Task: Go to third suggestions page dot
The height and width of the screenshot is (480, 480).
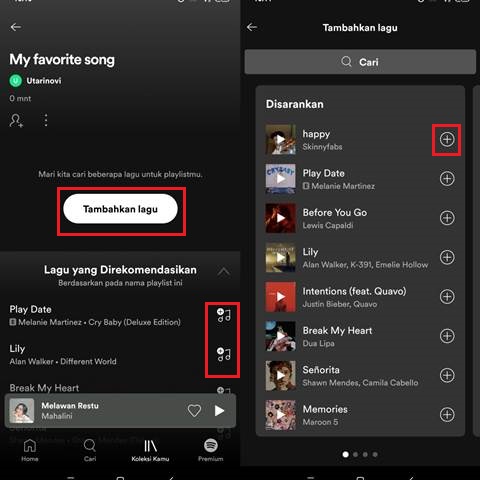Action: pyautogui.click(x=365, y=454)
